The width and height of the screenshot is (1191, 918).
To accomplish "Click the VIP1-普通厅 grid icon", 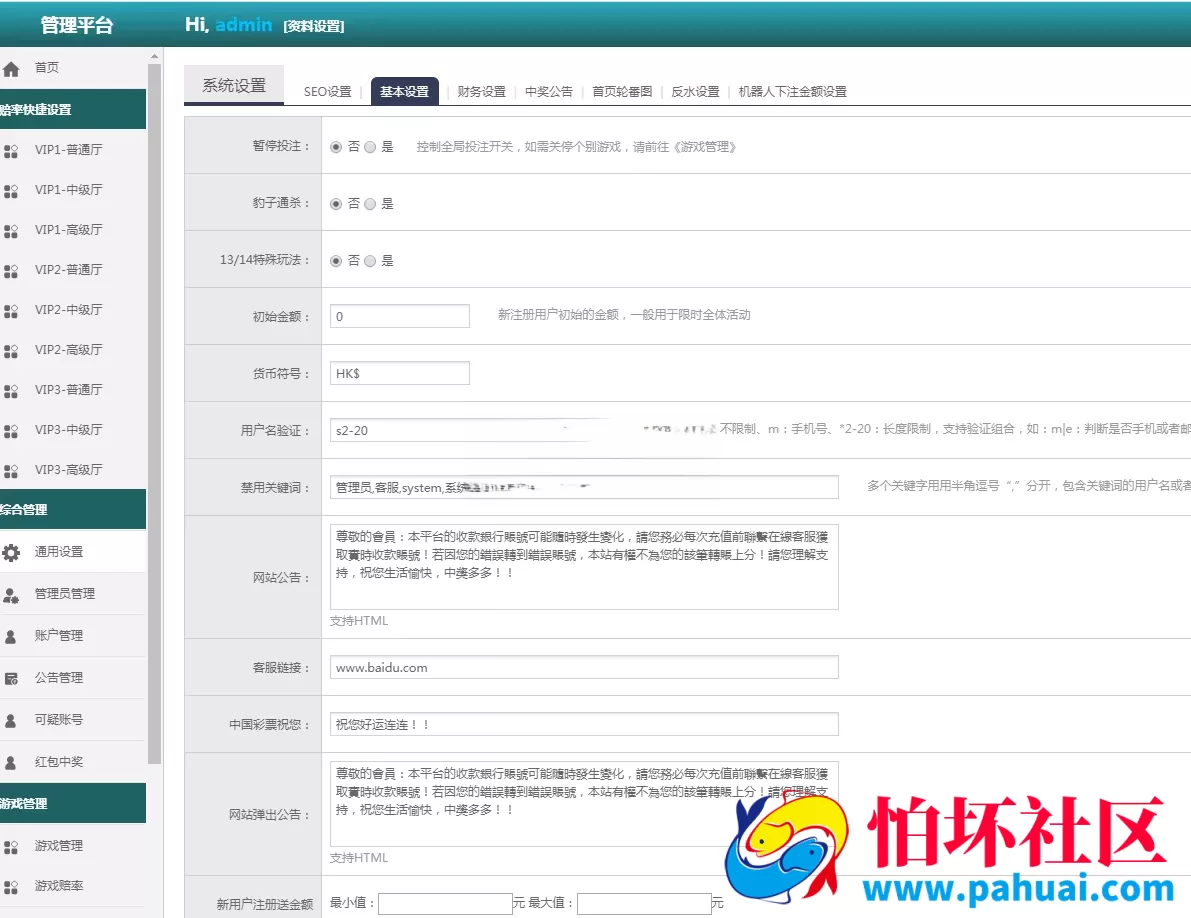I will [x=11, y=151].
